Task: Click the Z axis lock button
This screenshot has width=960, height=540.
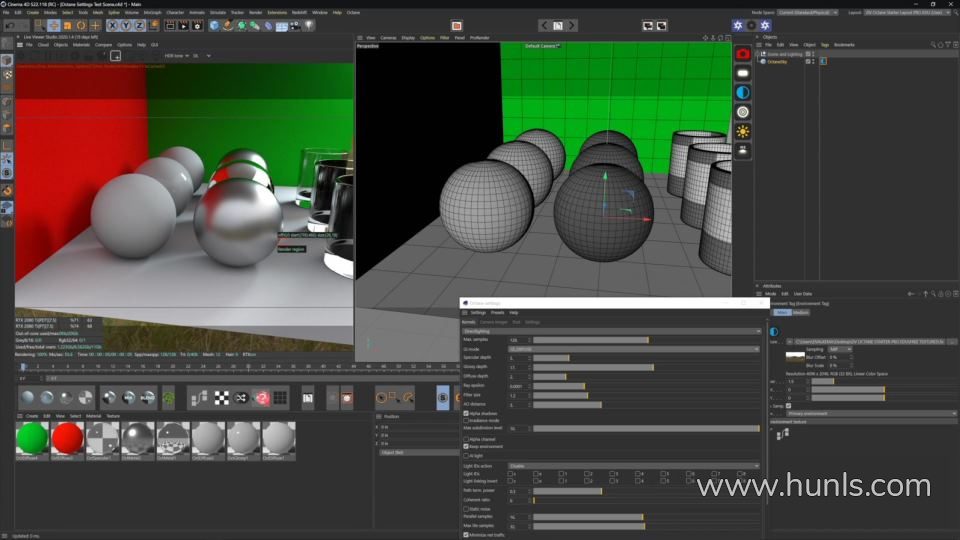Action: [140, 25]
